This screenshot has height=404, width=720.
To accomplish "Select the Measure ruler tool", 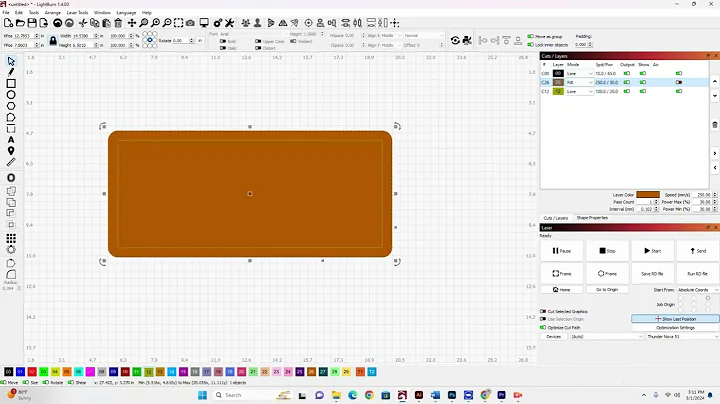I will [11, 162].
